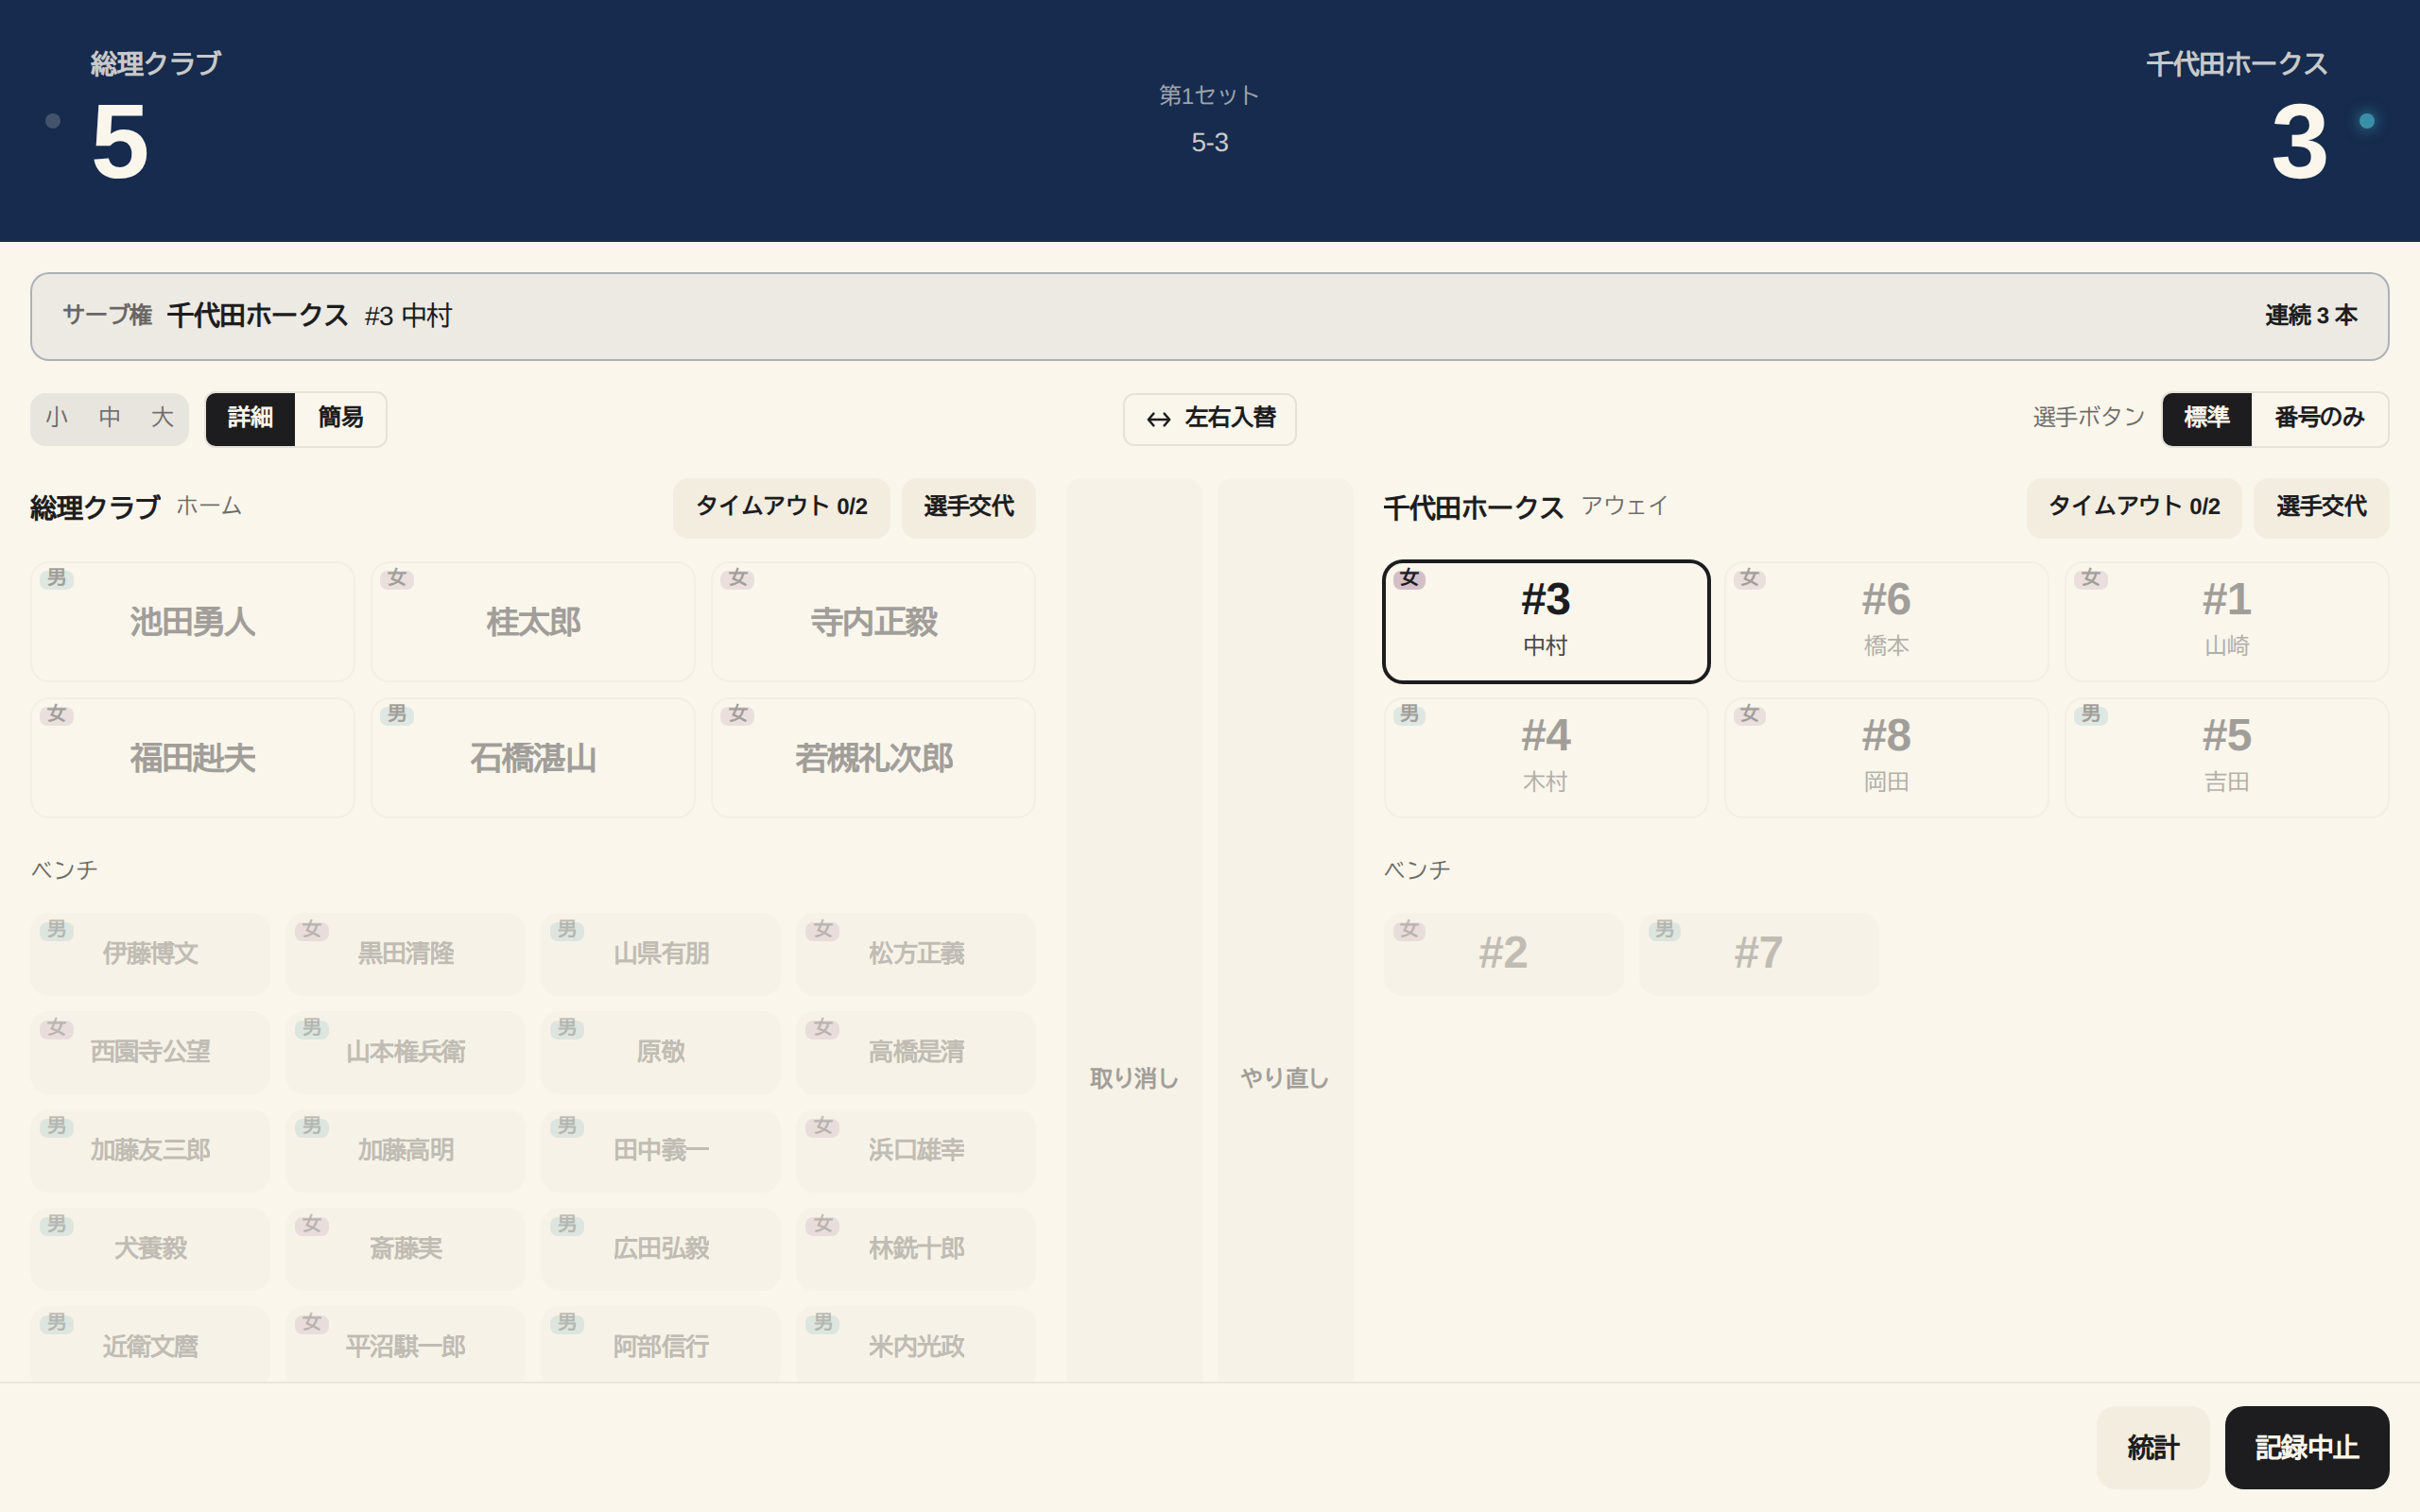The image size is (2420, 1512).
Task: Select bench player 原敬
Action: tap(661, 1051)
